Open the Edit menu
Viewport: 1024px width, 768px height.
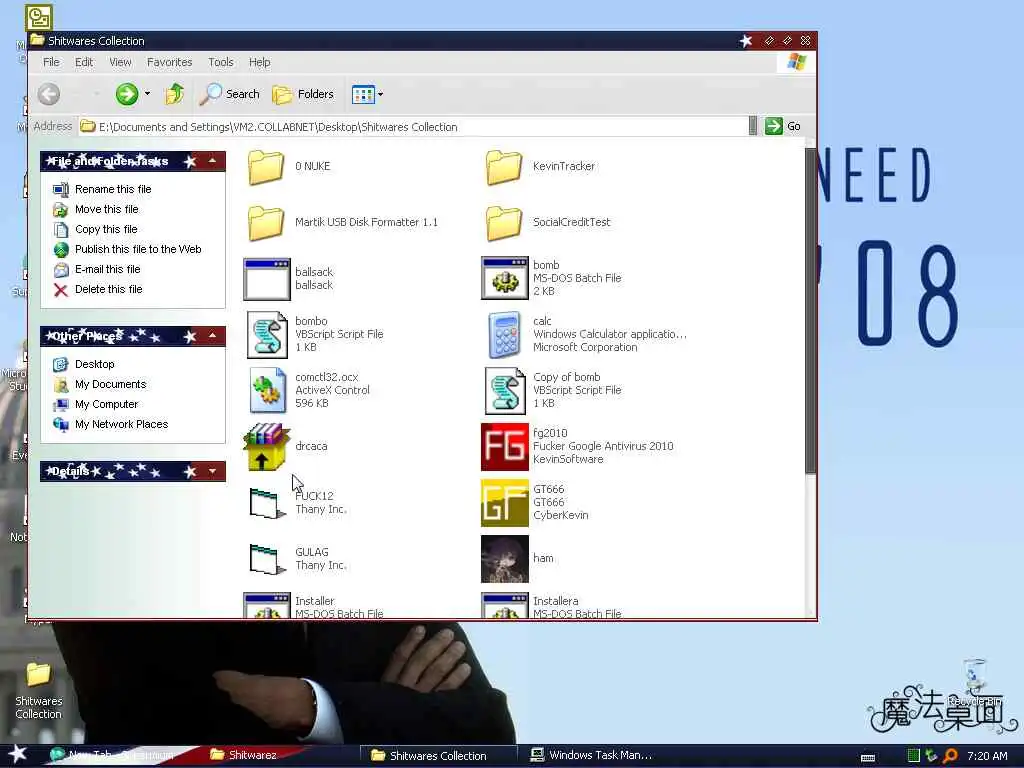84,62
